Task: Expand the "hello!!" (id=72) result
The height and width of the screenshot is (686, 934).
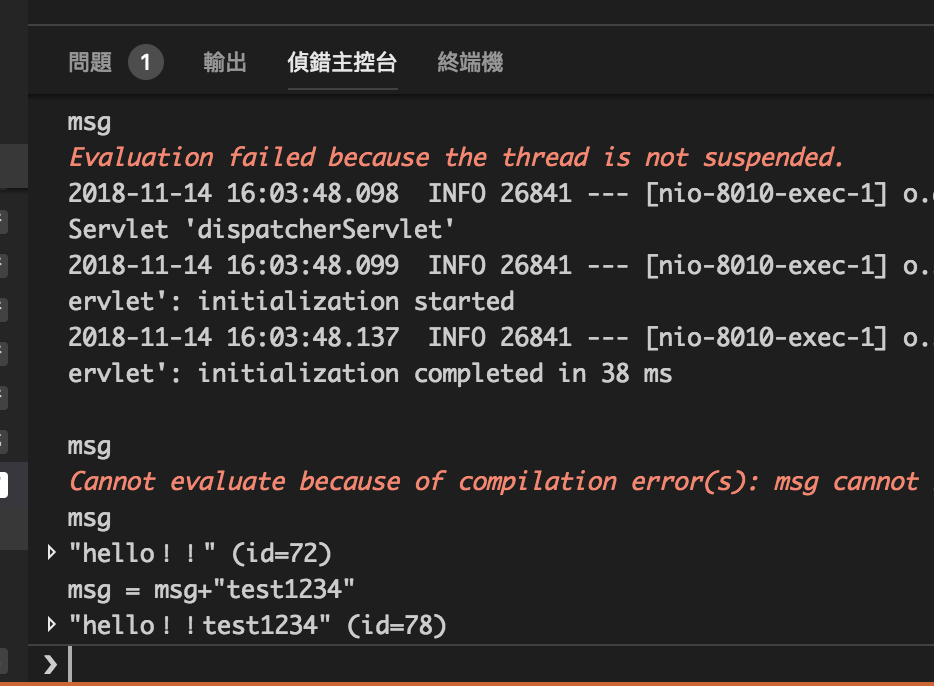Action: click(52, 553)
